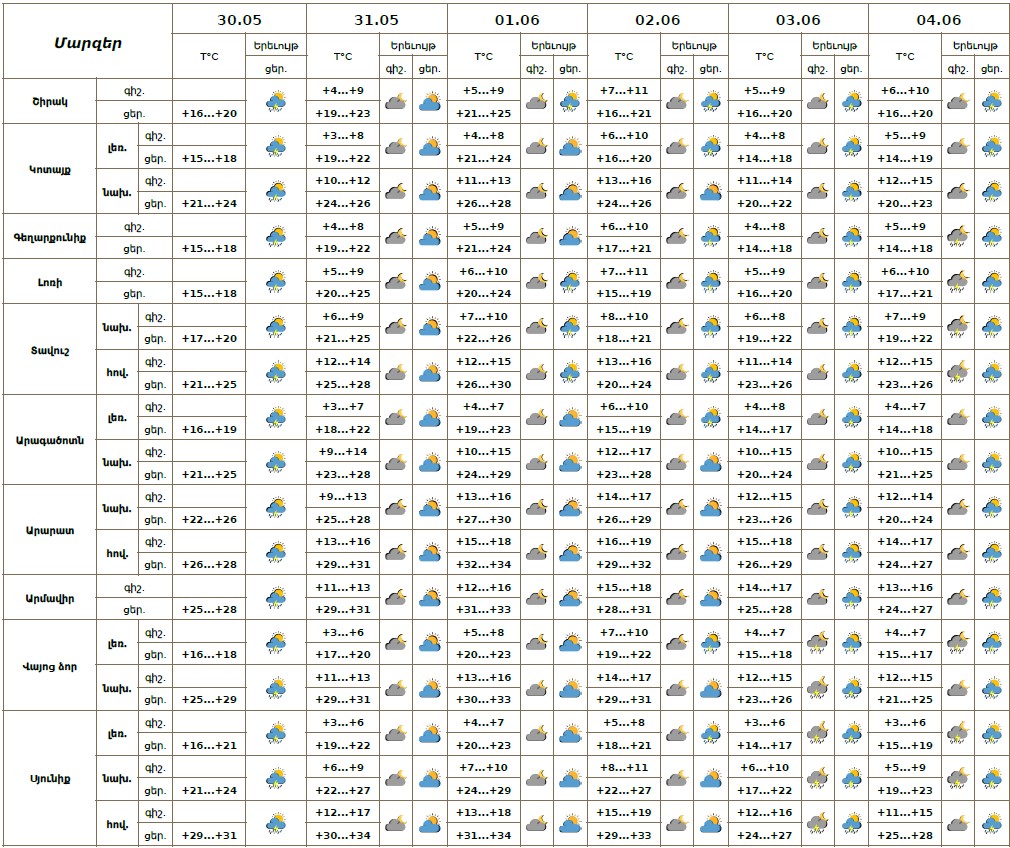Image resolution: width=1010 pixels, height=848 pixels.
Task: Click Armavir's night weather icon for 31.05
Action: (395, 598)
